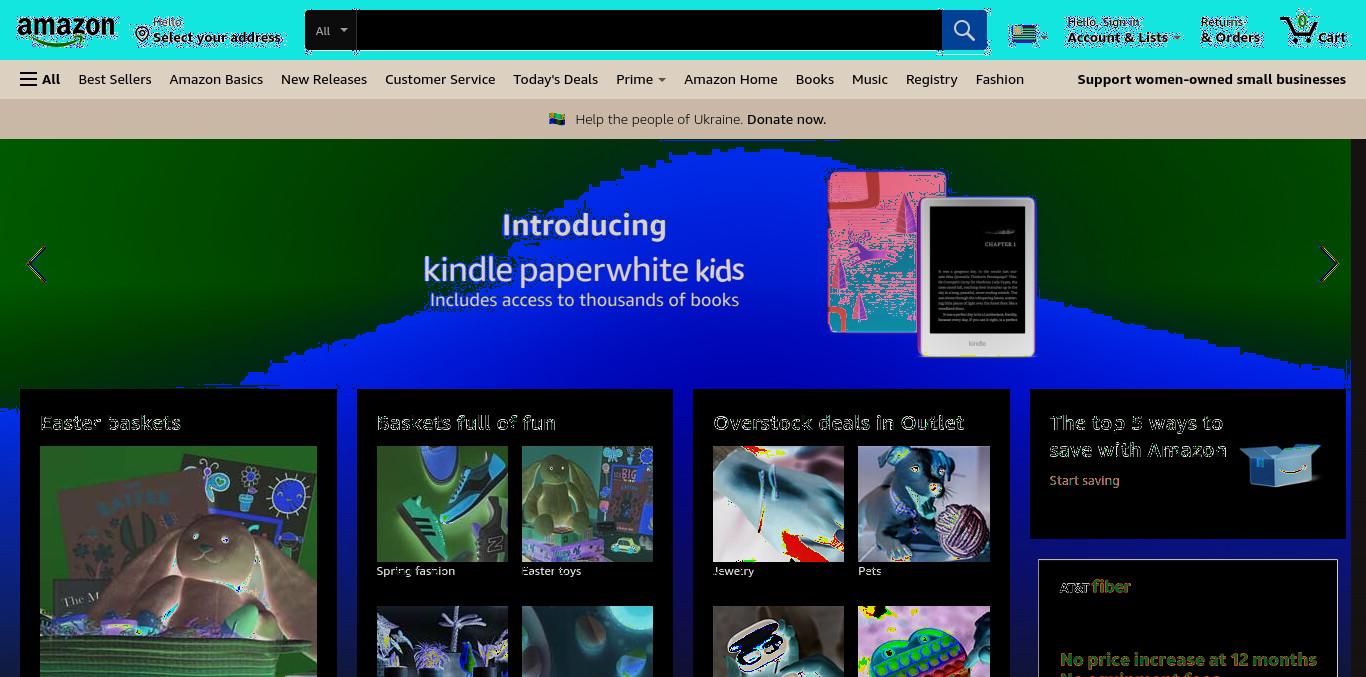Open the All hamburger menu
The image size is (1366, 677).
tap(40, 79)
